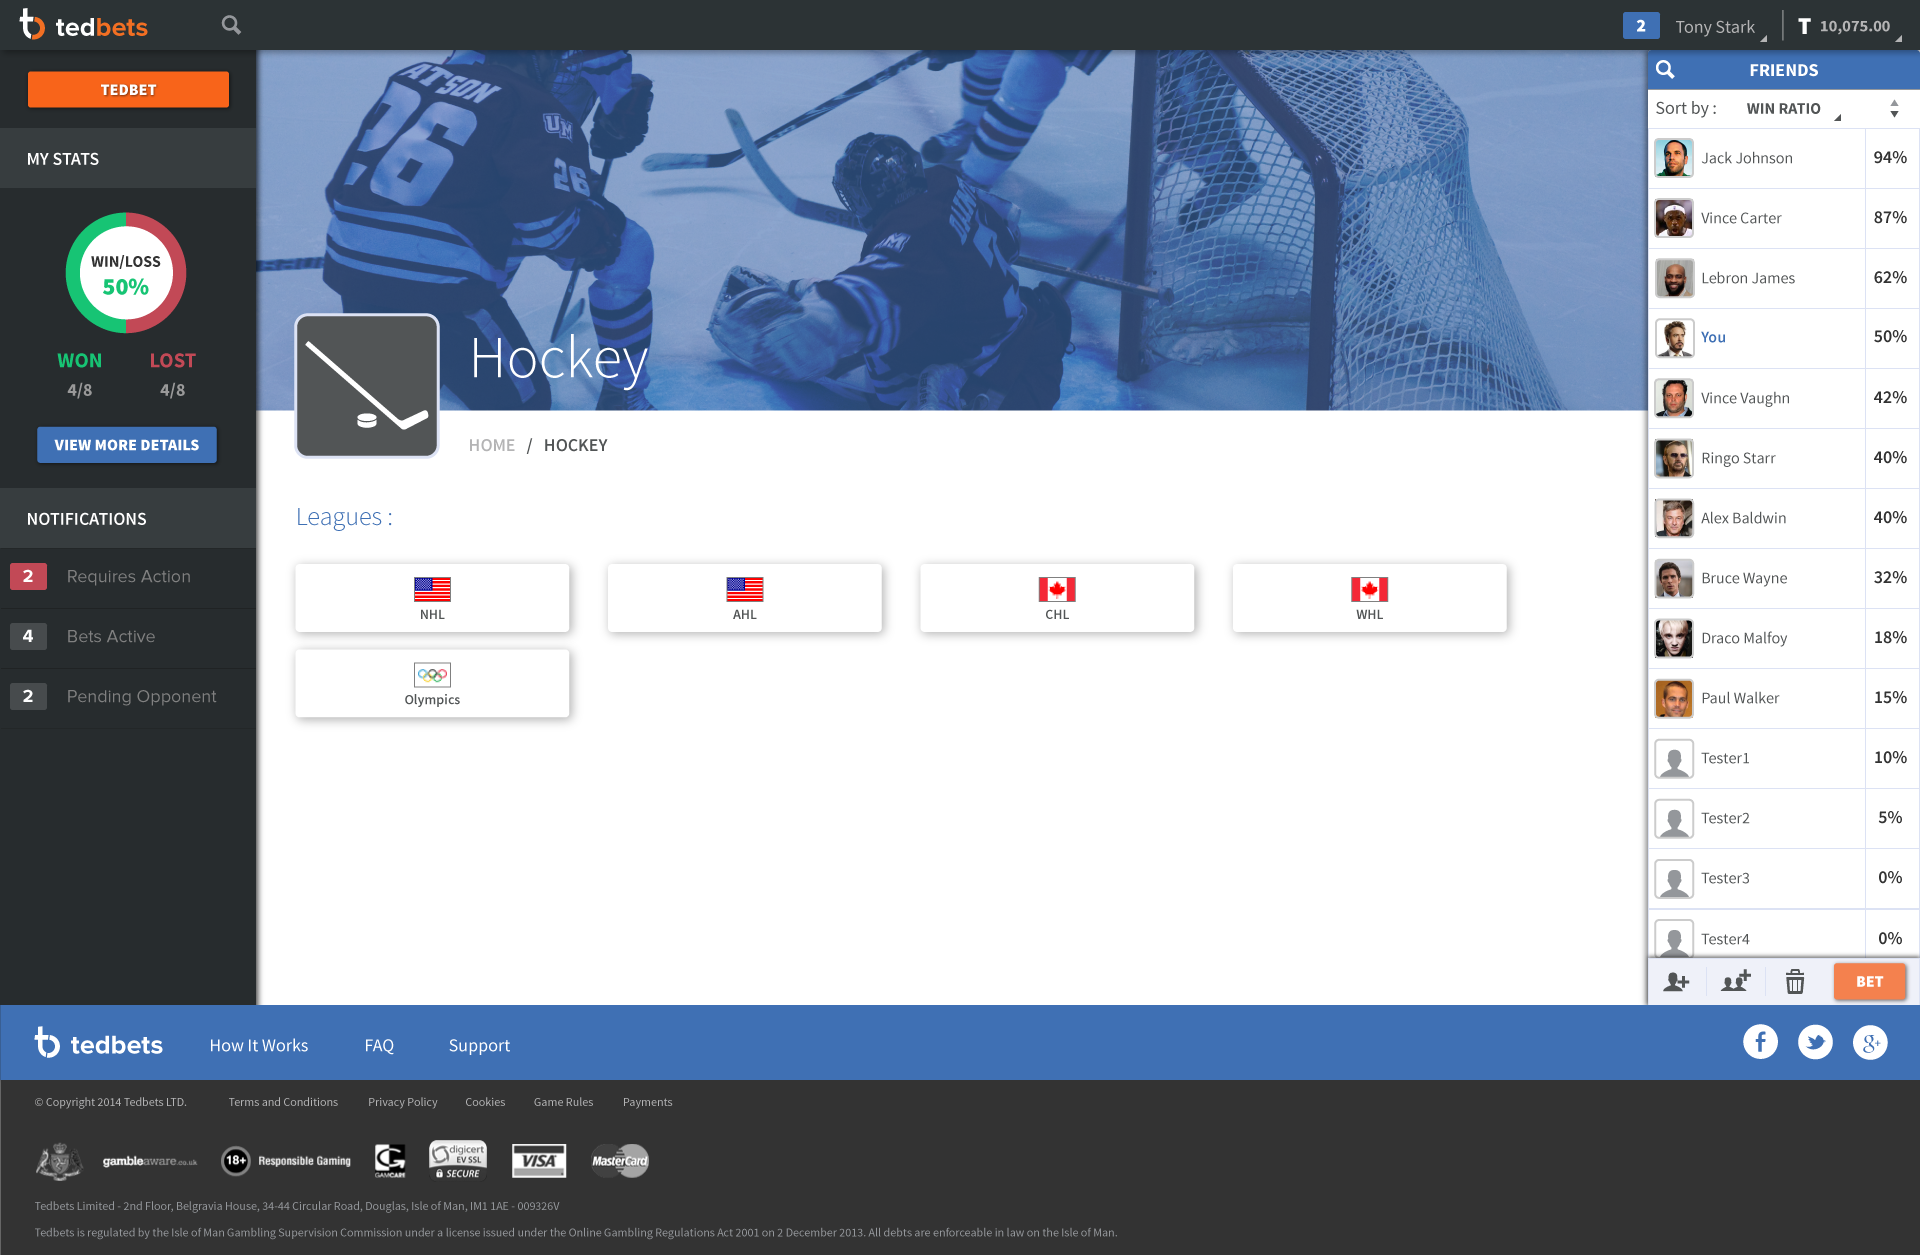
Task: Open the Twitter page icon
Action: coord(1815,1043)
